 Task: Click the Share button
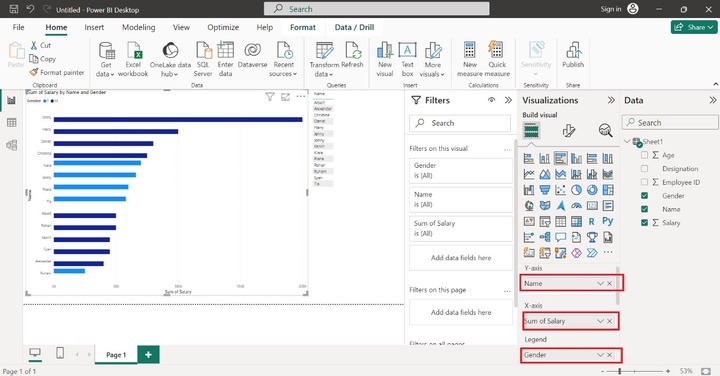pos(694,27)
